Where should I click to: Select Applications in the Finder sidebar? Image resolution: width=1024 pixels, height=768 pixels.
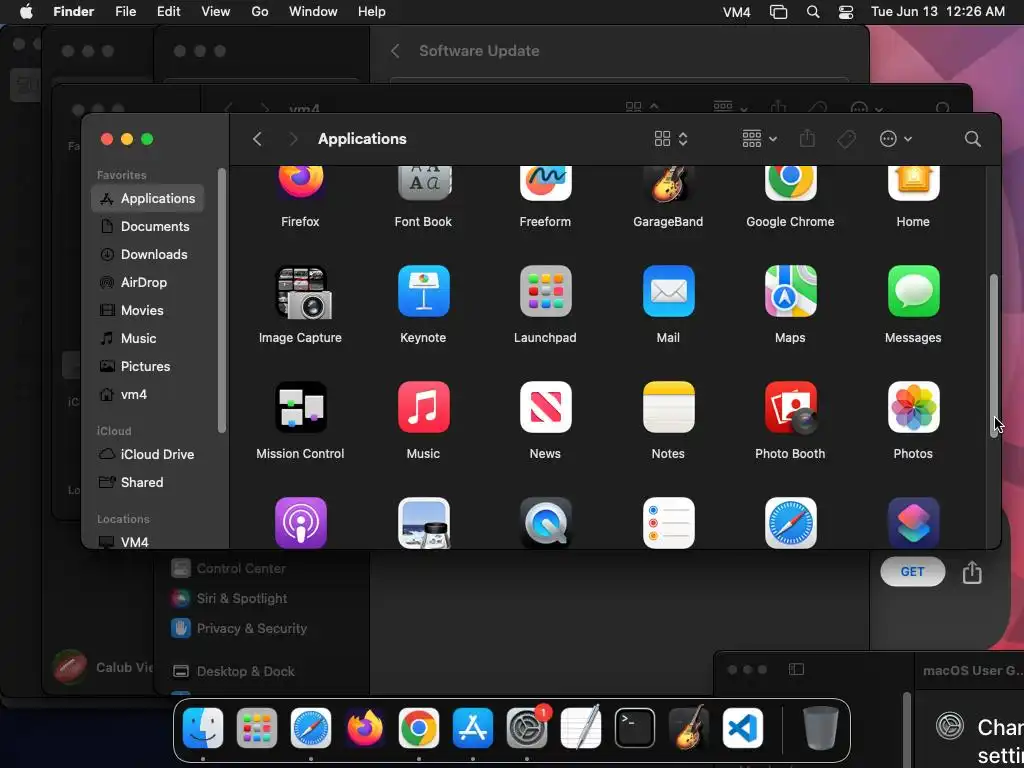click(148, 199)
